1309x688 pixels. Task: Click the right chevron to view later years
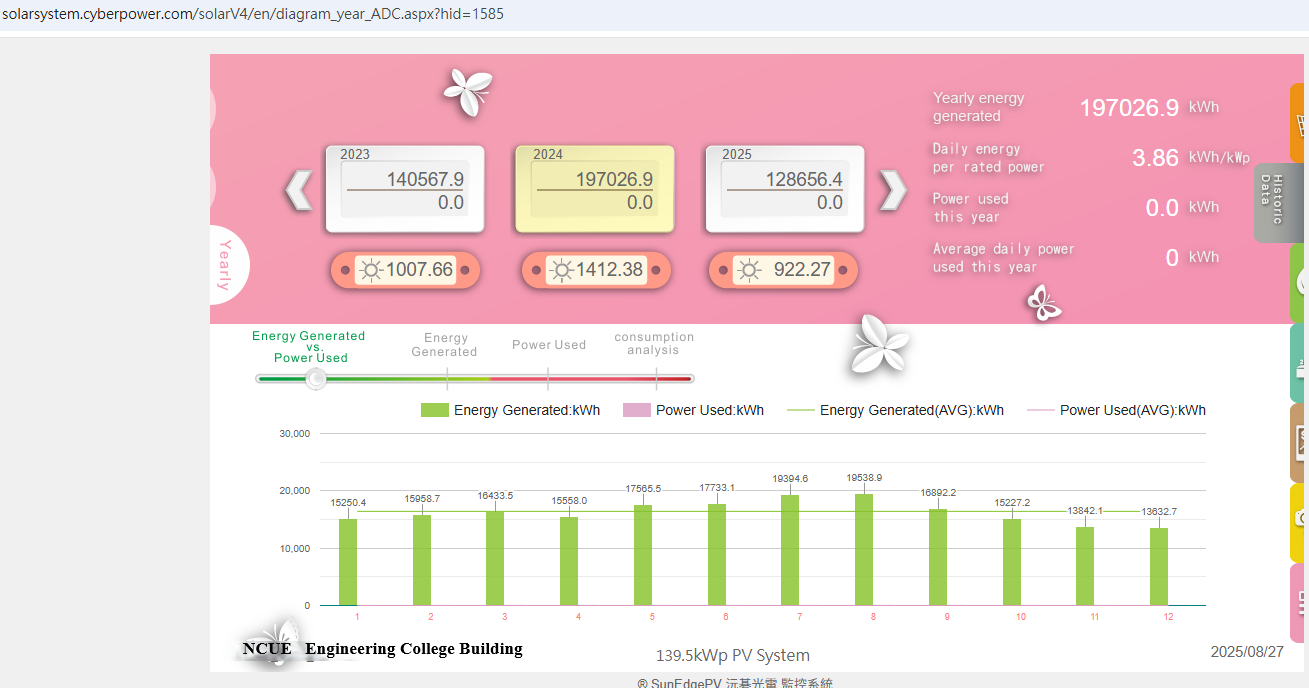(x=892, y=189)
